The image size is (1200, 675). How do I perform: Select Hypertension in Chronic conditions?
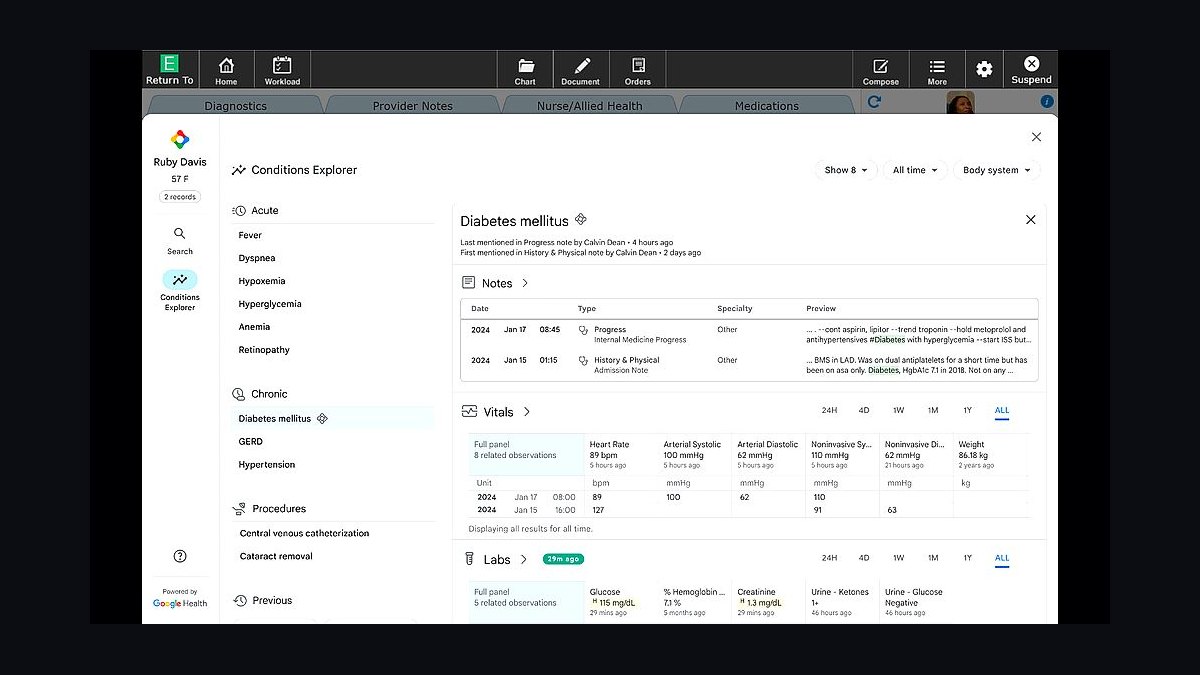[267, 465]
